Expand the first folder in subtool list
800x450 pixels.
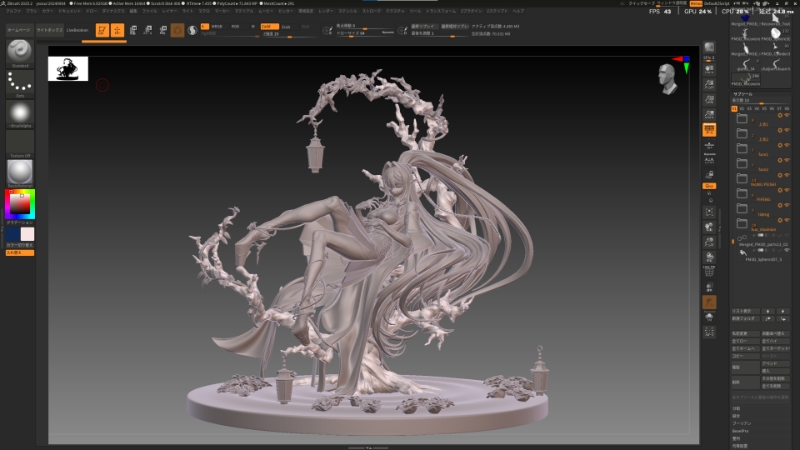point(742,118)
